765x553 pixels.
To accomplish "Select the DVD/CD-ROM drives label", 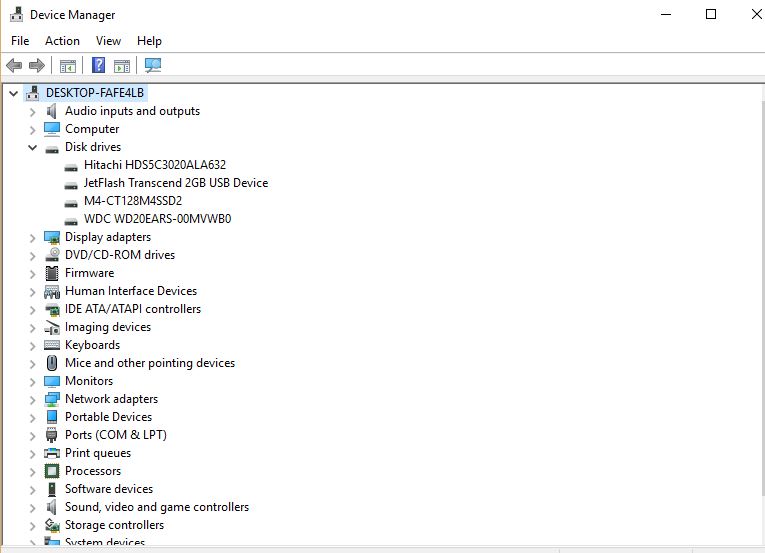I will (120, 255).
